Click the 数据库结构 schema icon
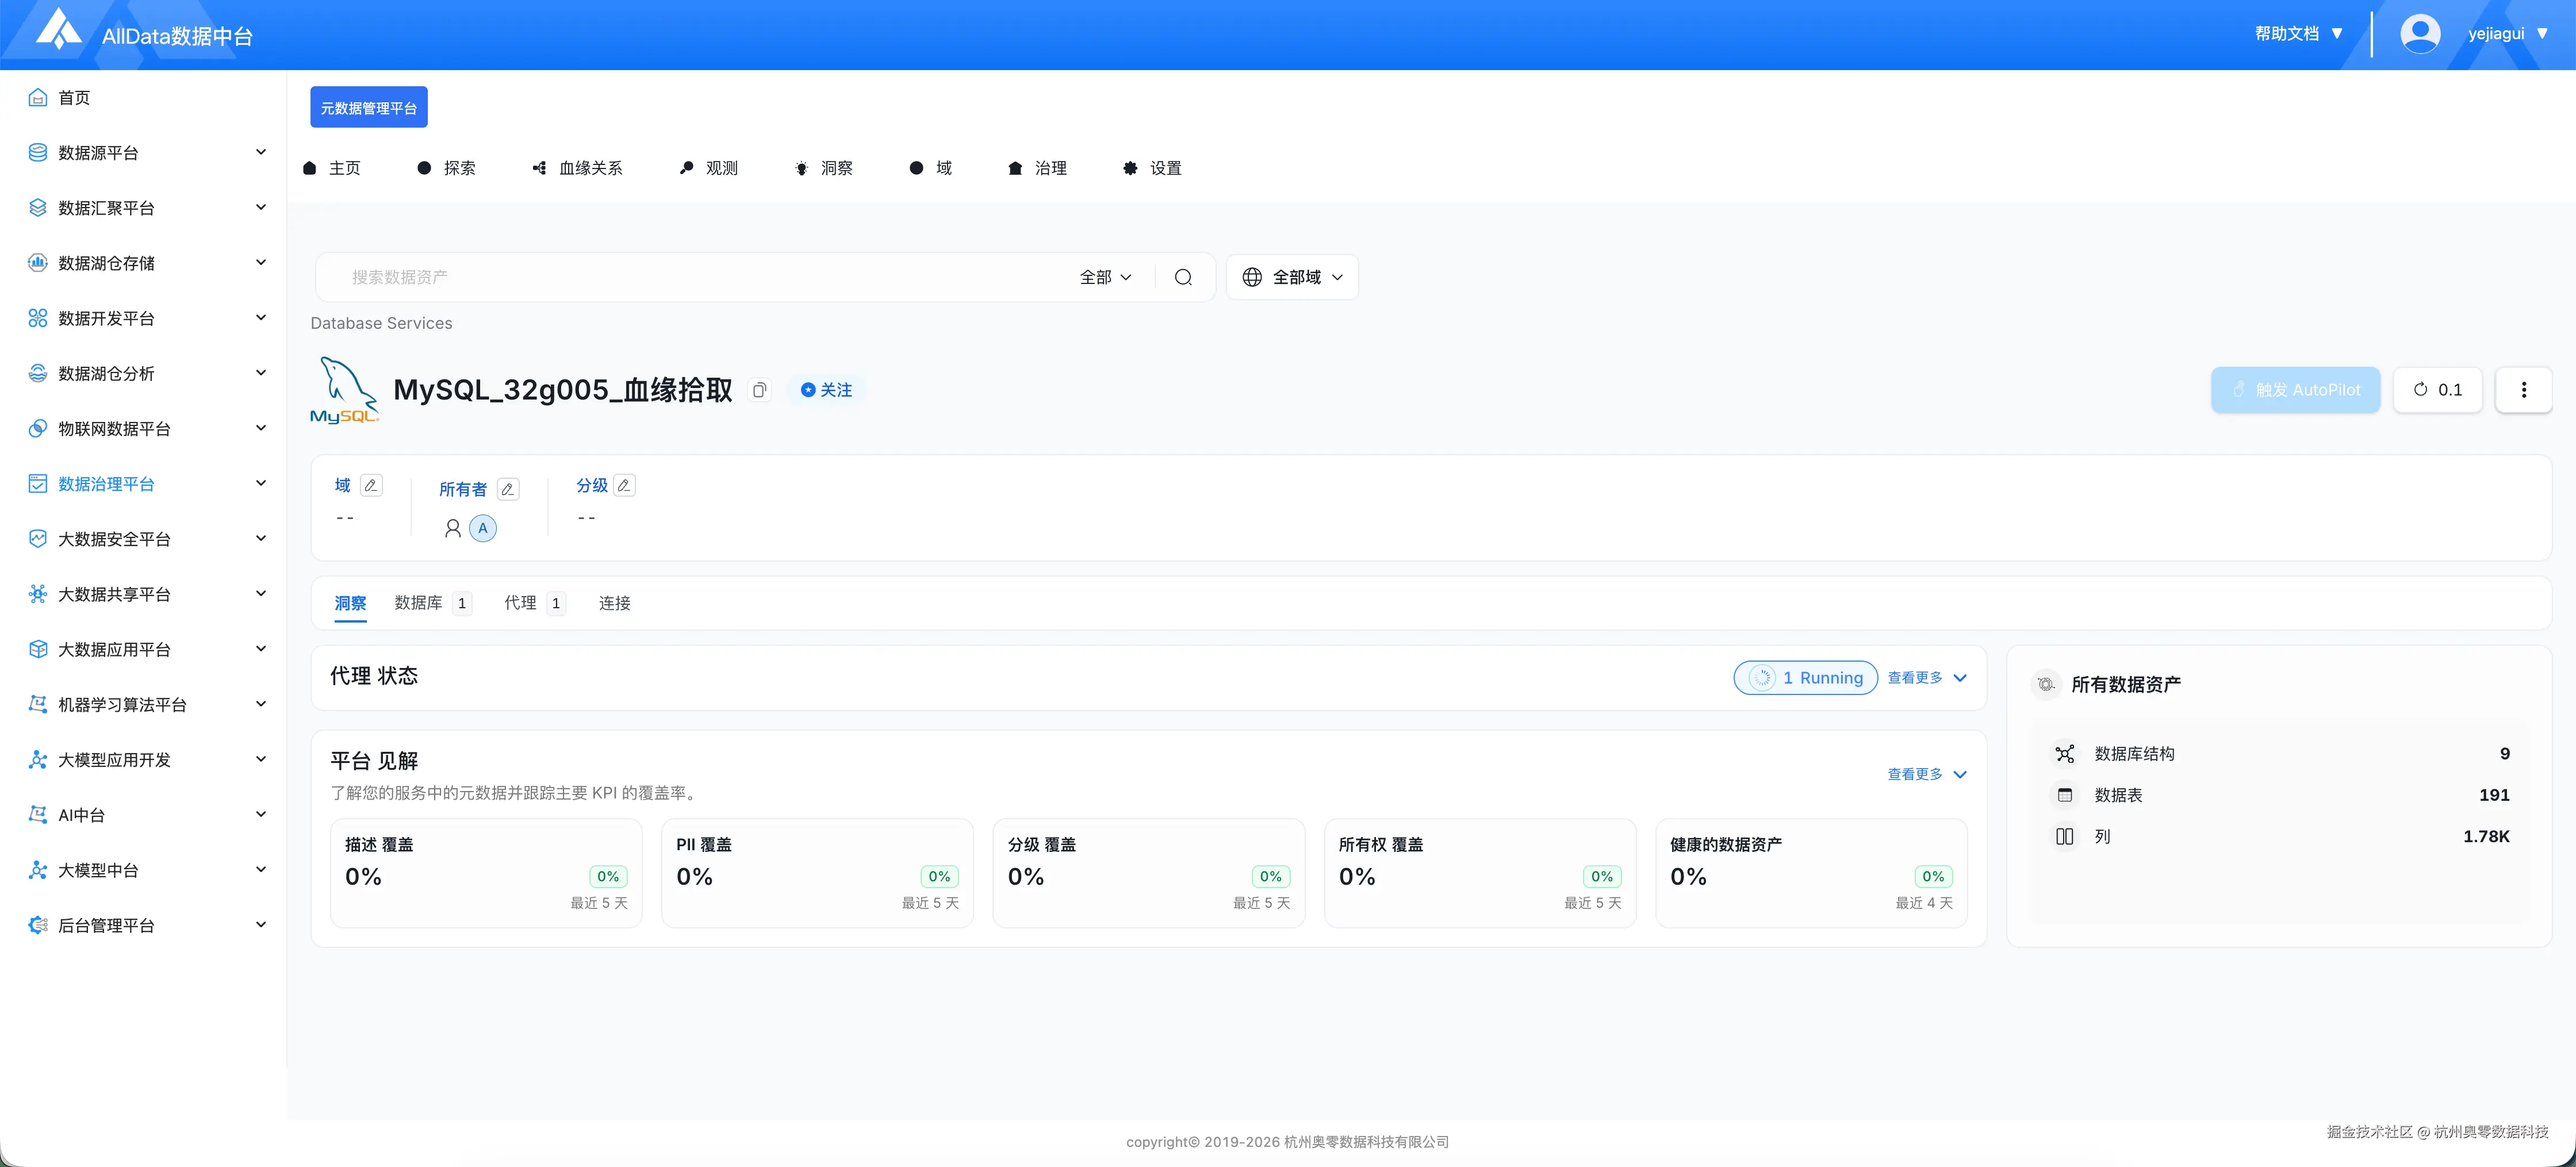 2064,754
